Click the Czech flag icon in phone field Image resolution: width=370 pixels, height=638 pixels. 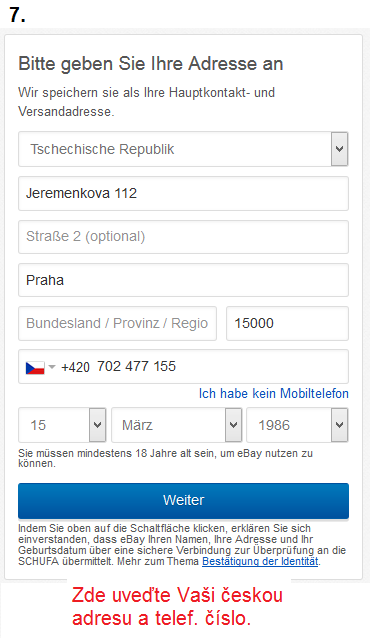click(x=35, y=367)
